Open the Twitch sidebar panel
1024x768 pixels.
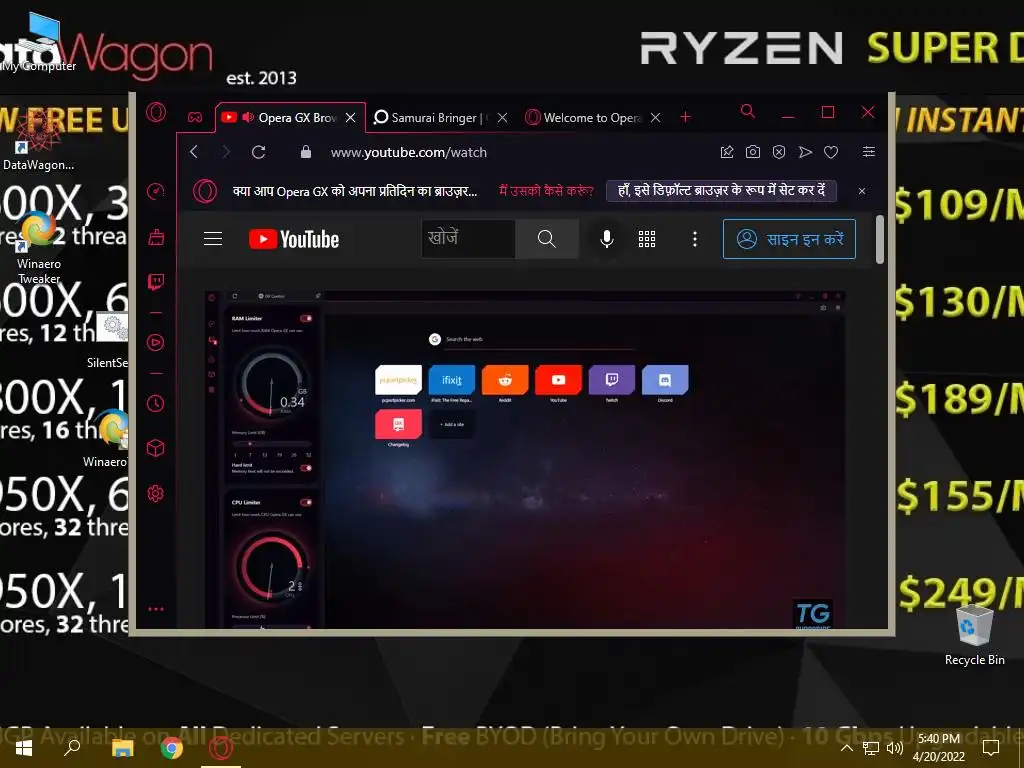point(155,281)
